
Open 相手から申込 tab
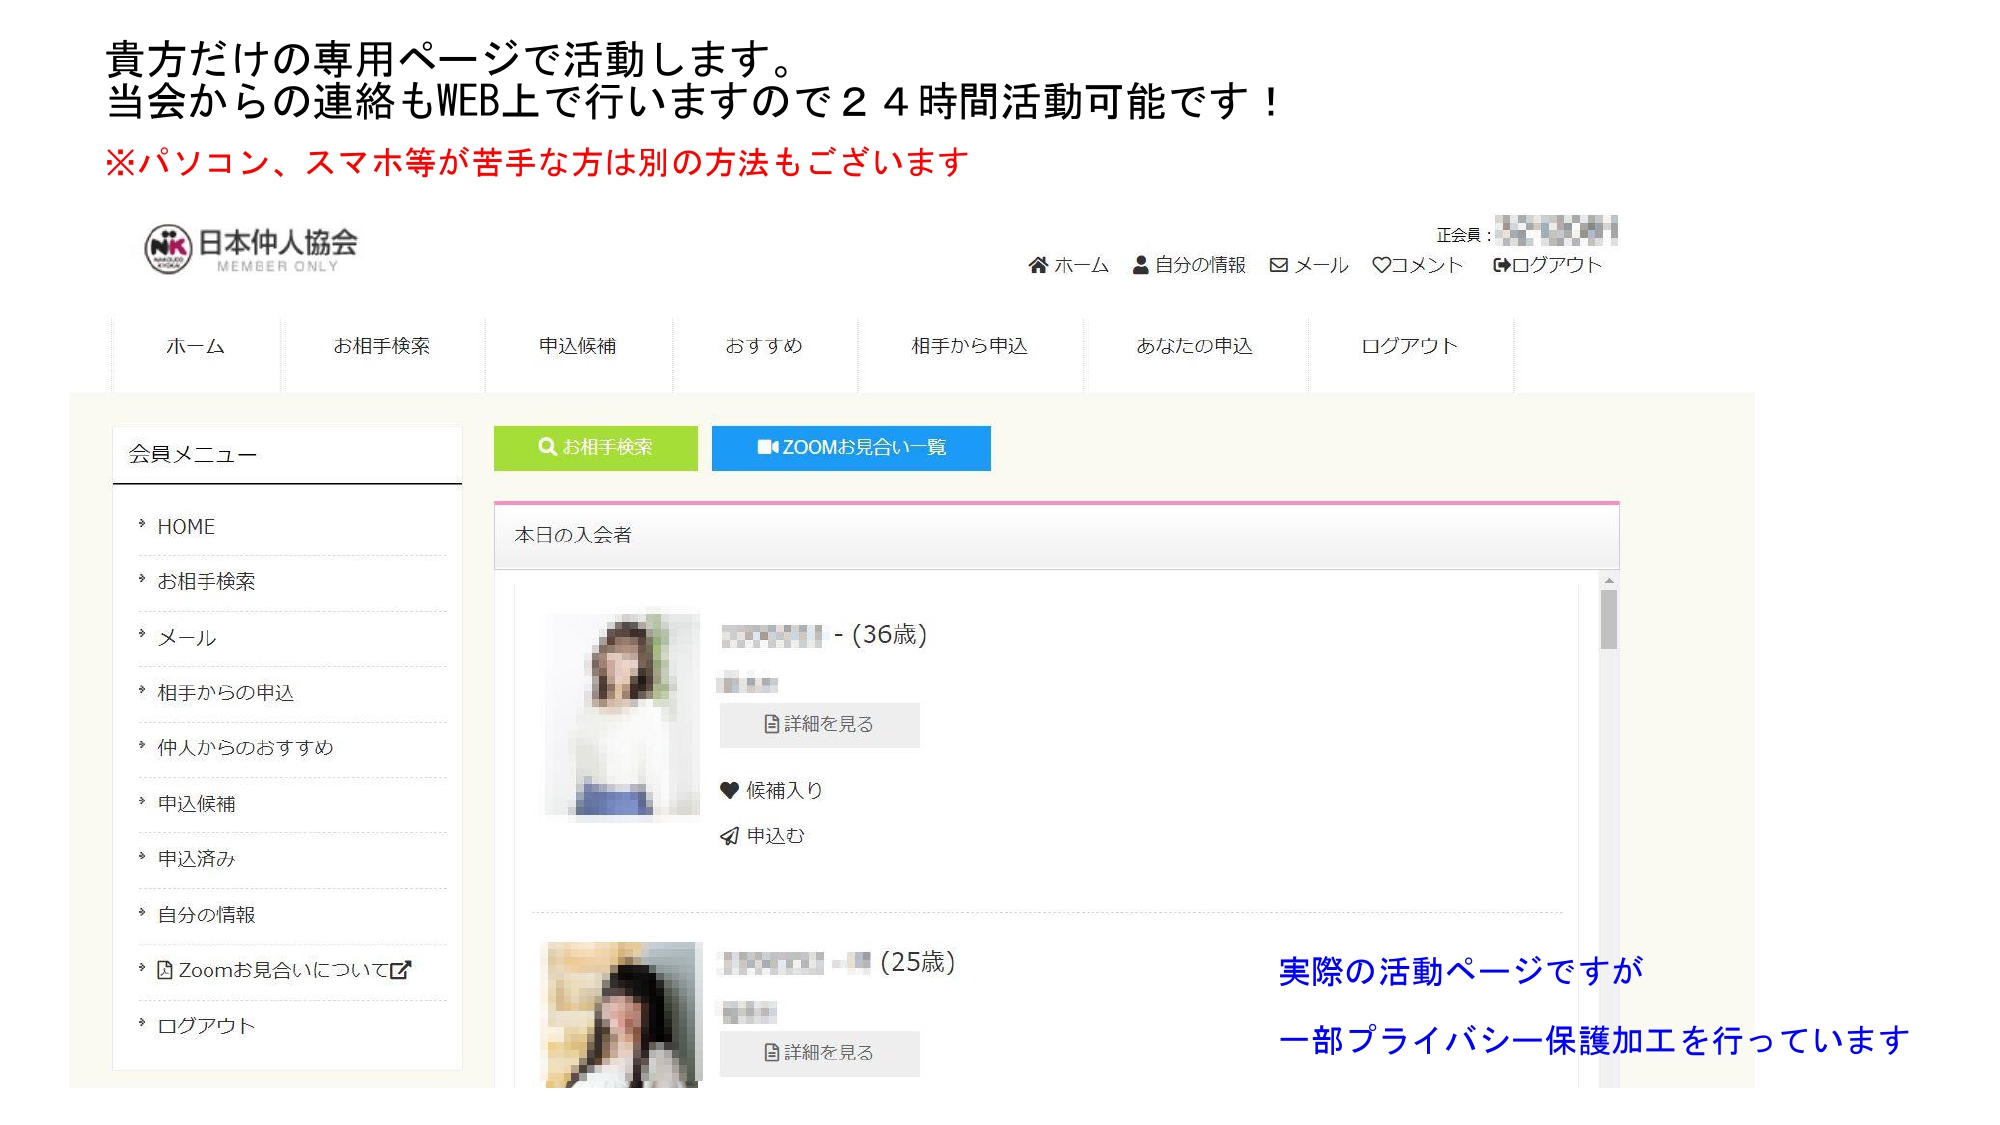[x=970, y=346]
